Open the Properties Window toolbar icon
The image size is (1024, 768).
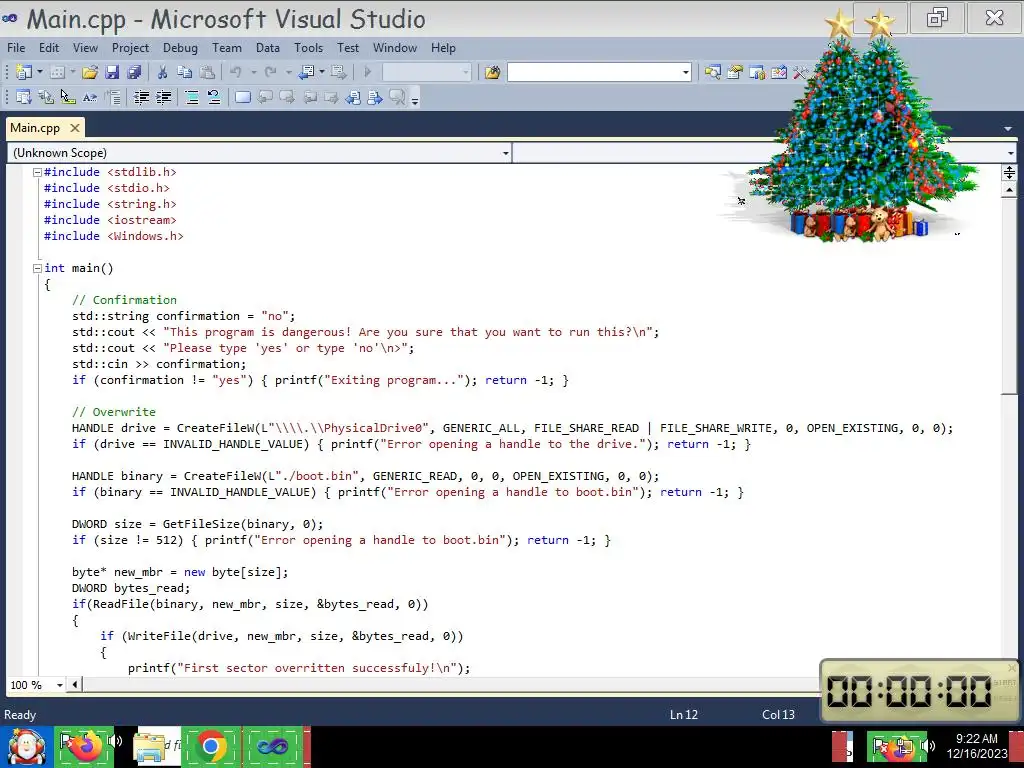point(735,72)
